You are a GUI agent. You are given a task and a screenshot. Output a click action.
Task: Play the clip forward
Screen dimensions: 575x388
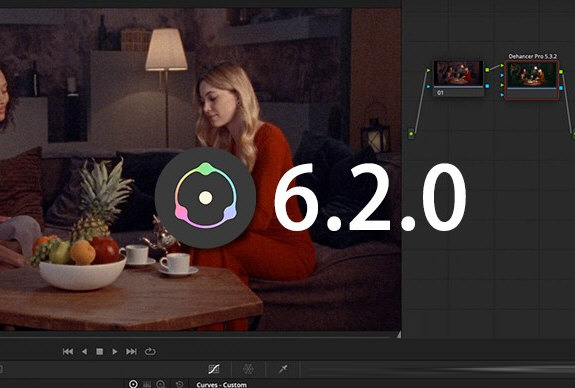(x=115, y=352)
